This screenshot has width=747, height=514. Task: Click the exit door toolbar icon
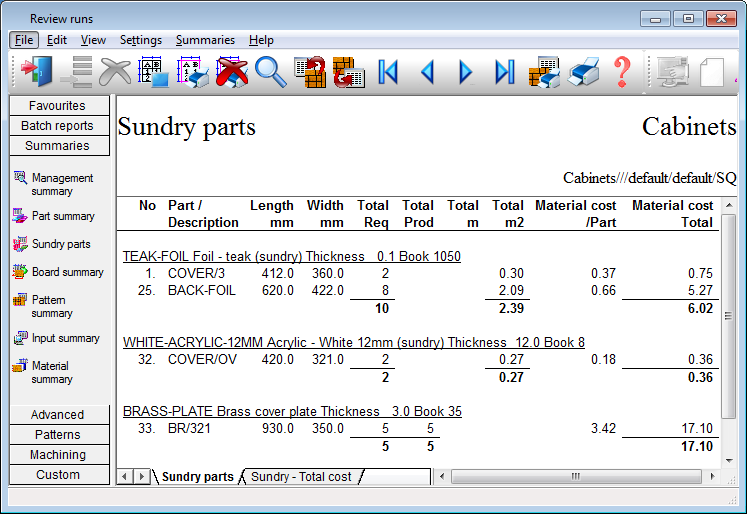point(37,72)
